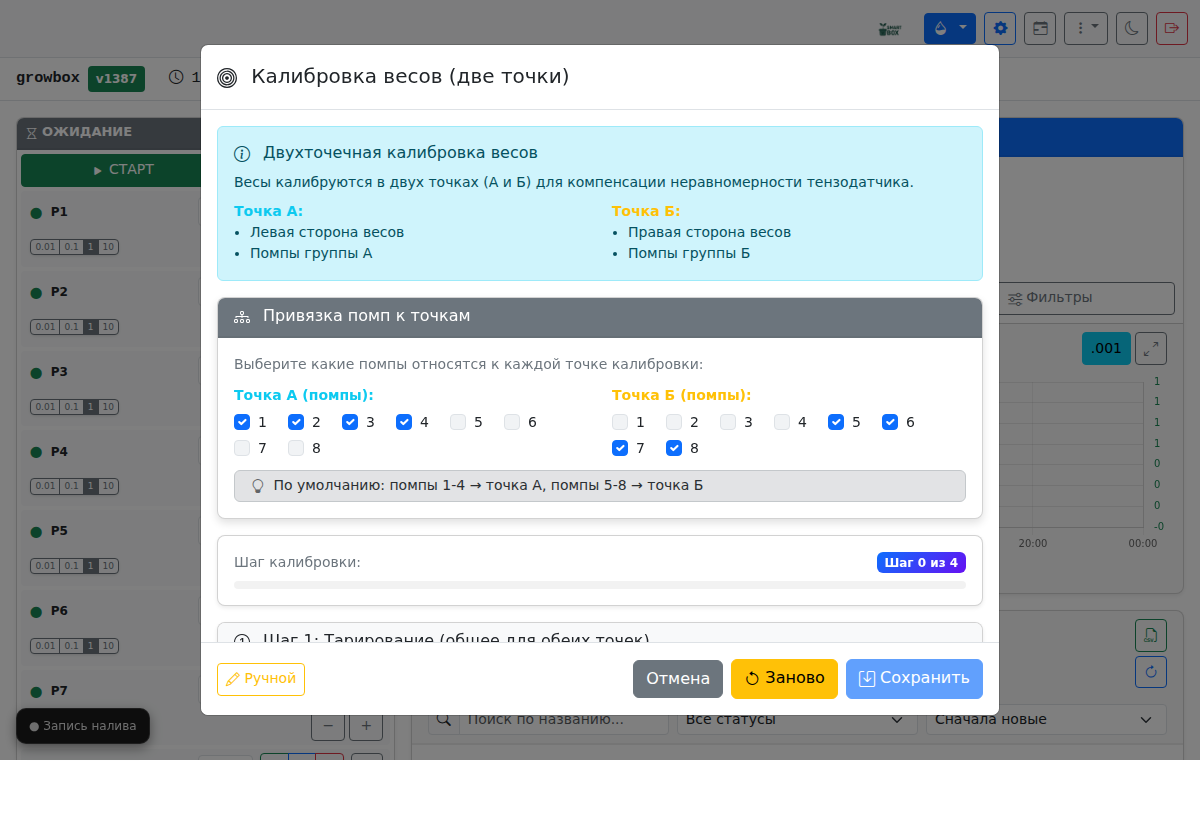Select 0.01 step for pump P1

pos(45,247)
